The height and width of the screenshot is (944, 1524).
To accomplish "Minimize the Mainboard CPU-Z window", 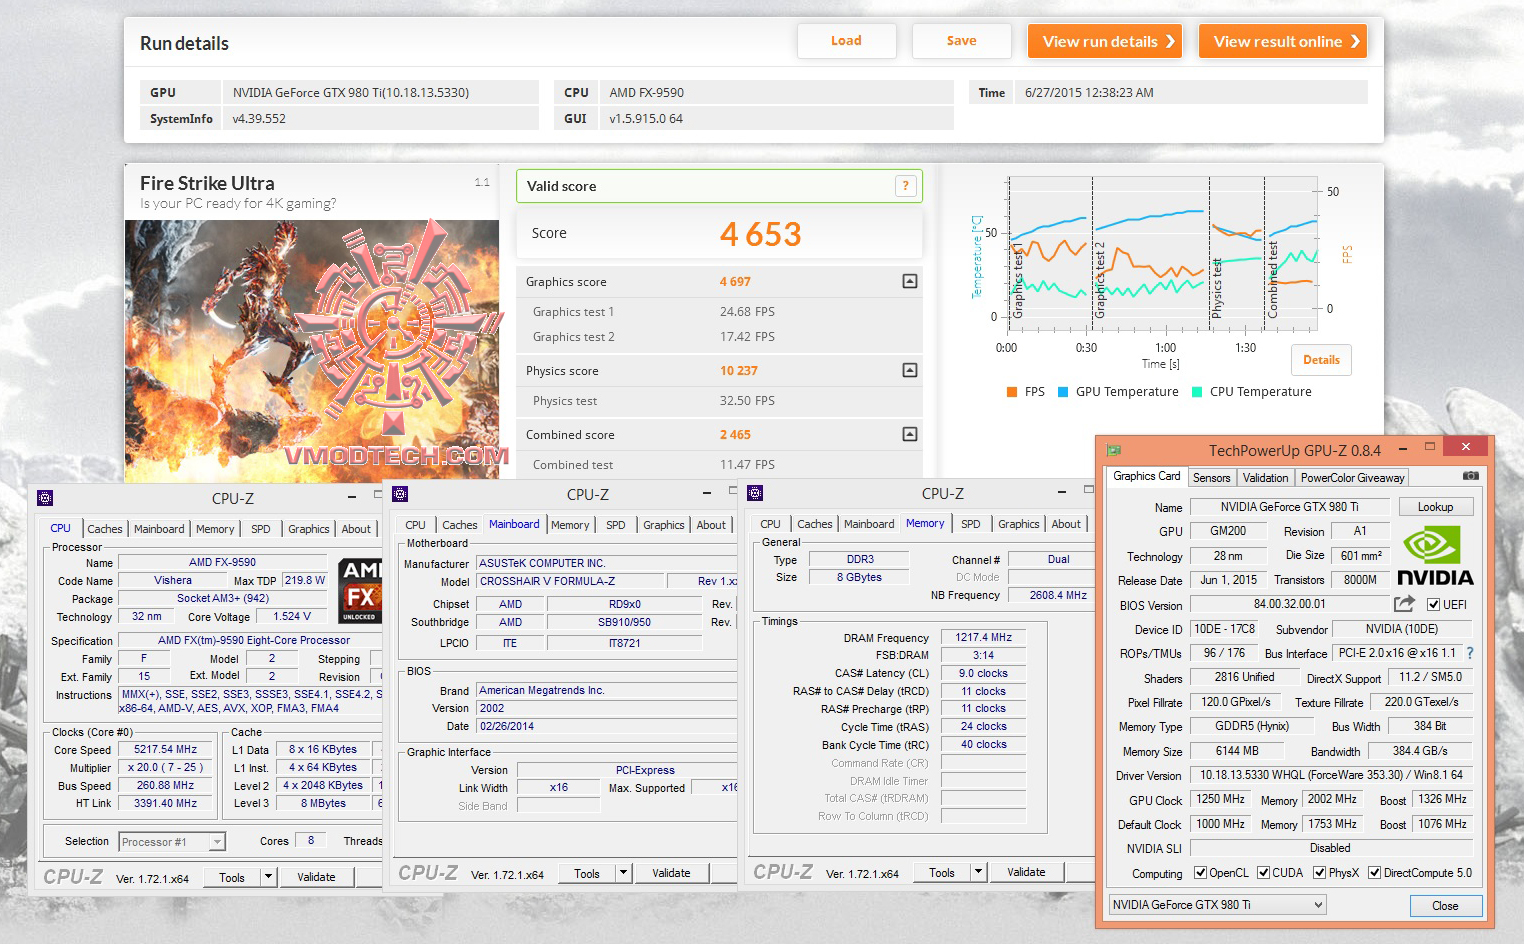I will tap(707, 492).
